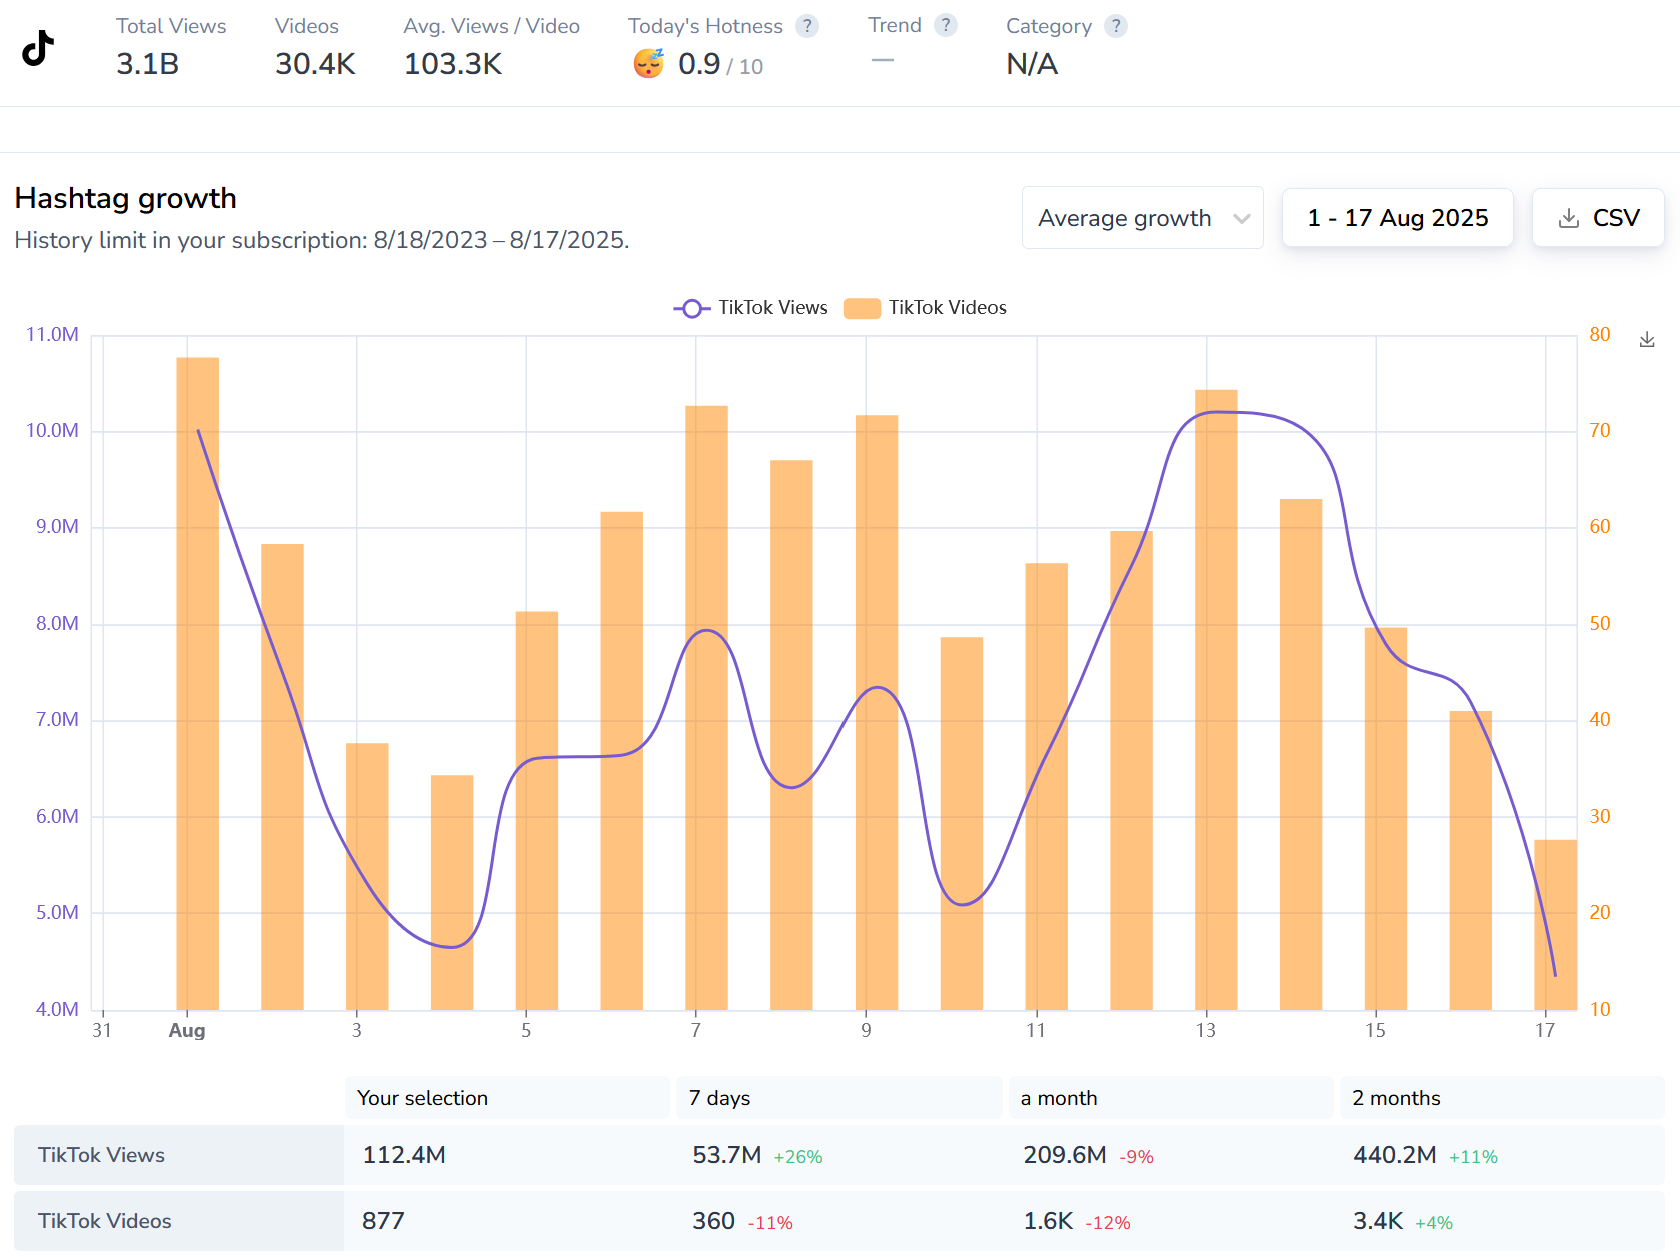Expand the dropdown using the Average growth chevron
1680x1257 pixels.
[1241, 219]
